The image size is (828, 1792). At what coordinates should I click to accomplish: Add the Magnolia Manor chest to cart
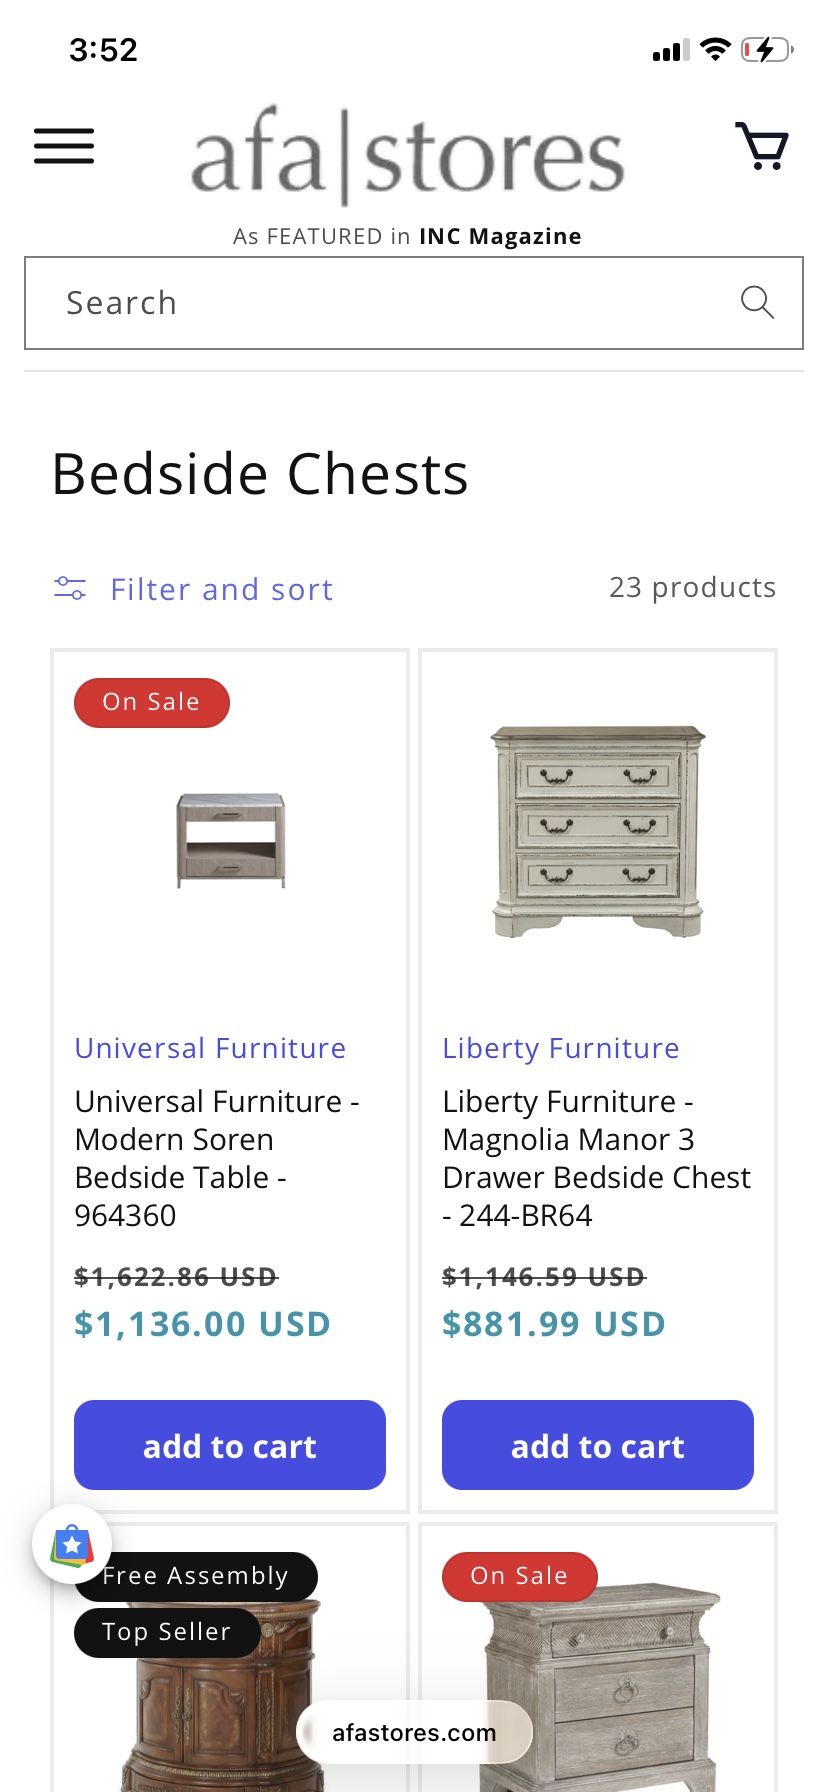point(597,1445)
